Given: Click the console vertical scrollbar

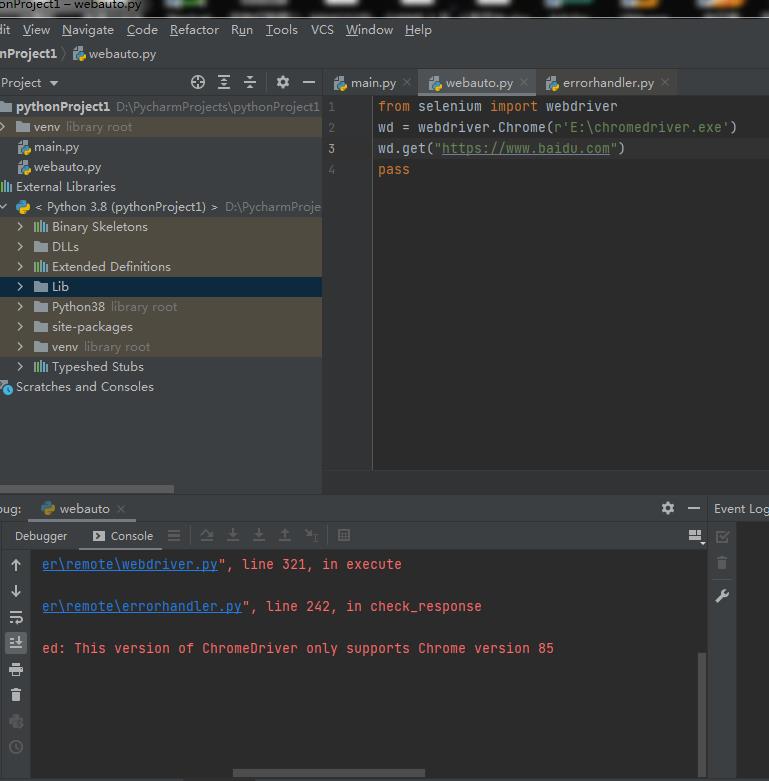Looking at the screenshot, I should pos(702,713).
